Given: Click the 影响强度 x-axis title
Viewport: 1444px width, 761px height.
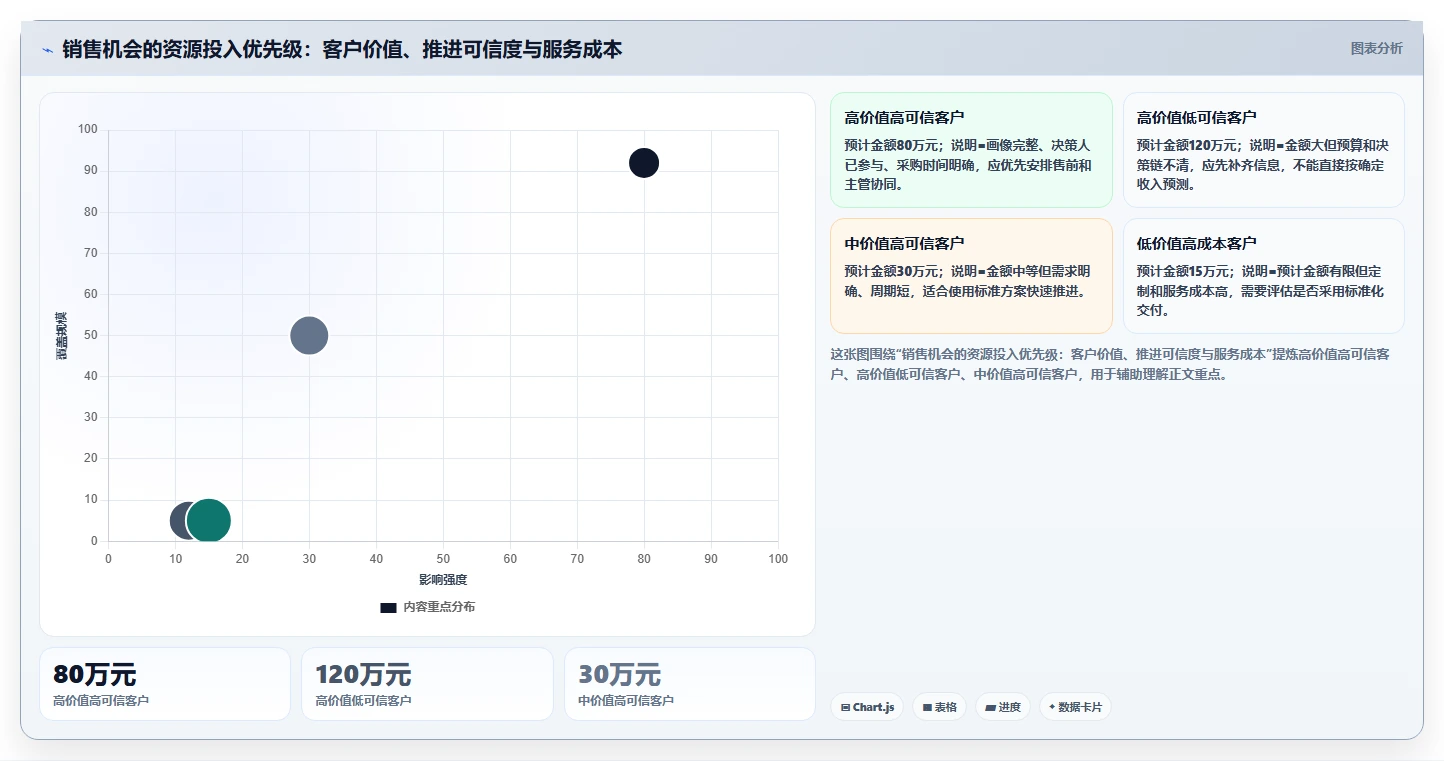Looking at the screenshot, I should coord(443,580).
